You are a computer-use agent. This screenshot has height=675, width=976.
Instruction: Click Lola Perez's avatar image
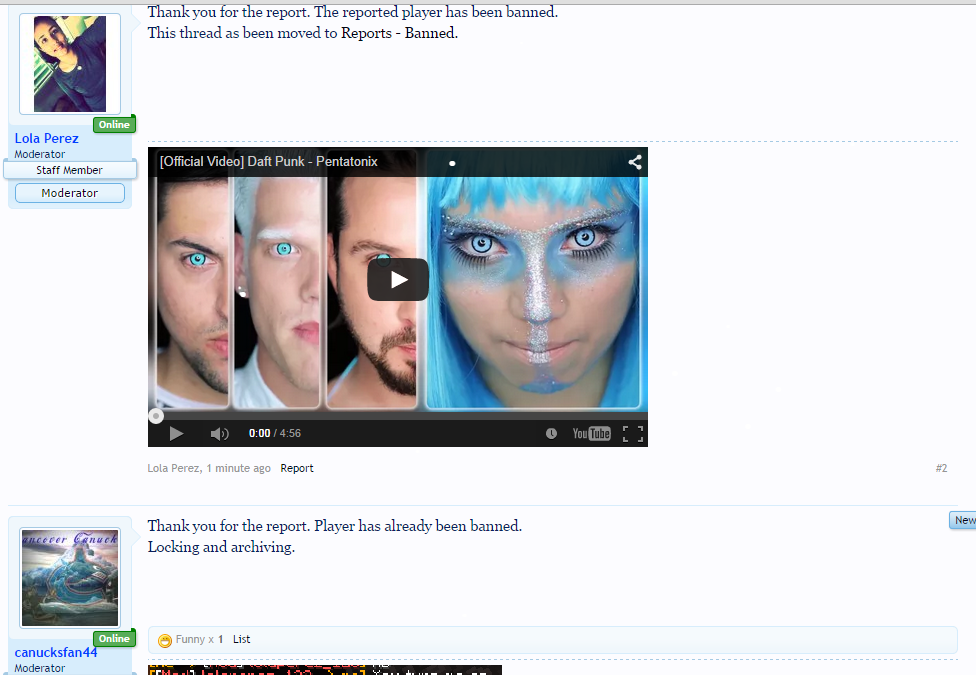click(70, 64)
